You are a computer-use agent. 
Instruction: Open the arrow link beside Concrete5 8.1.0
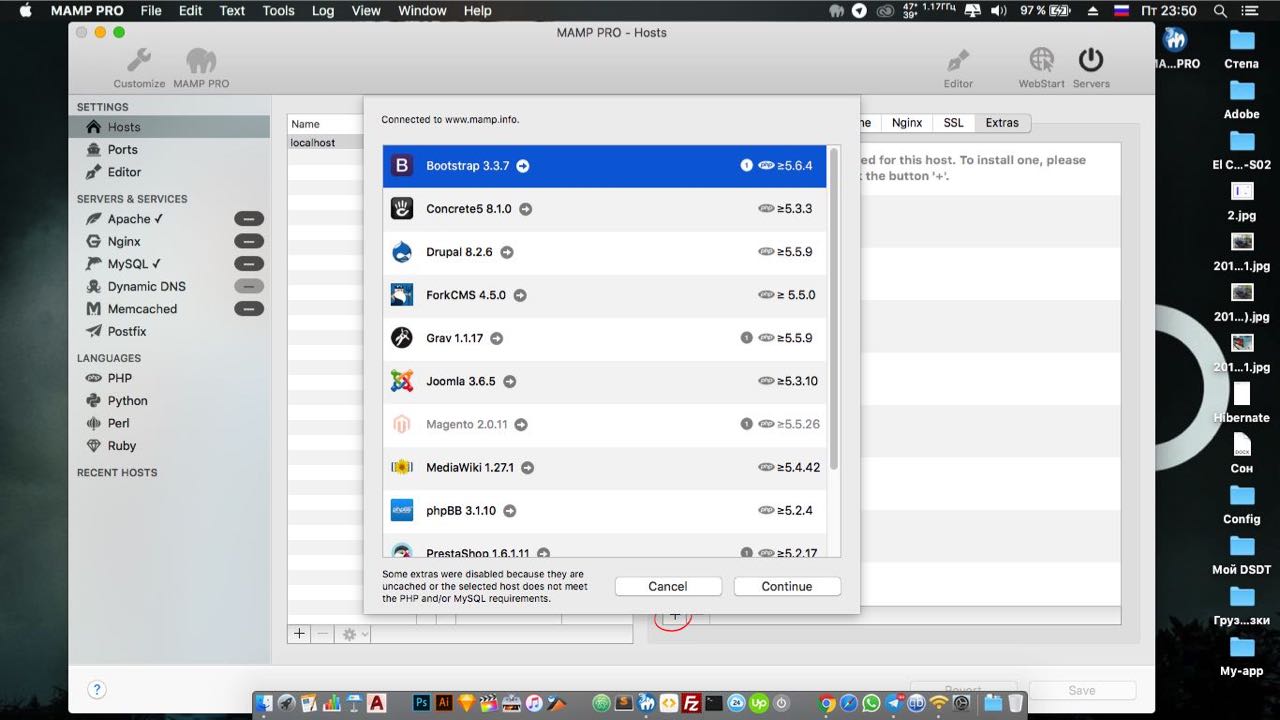(x=525, y=209)
